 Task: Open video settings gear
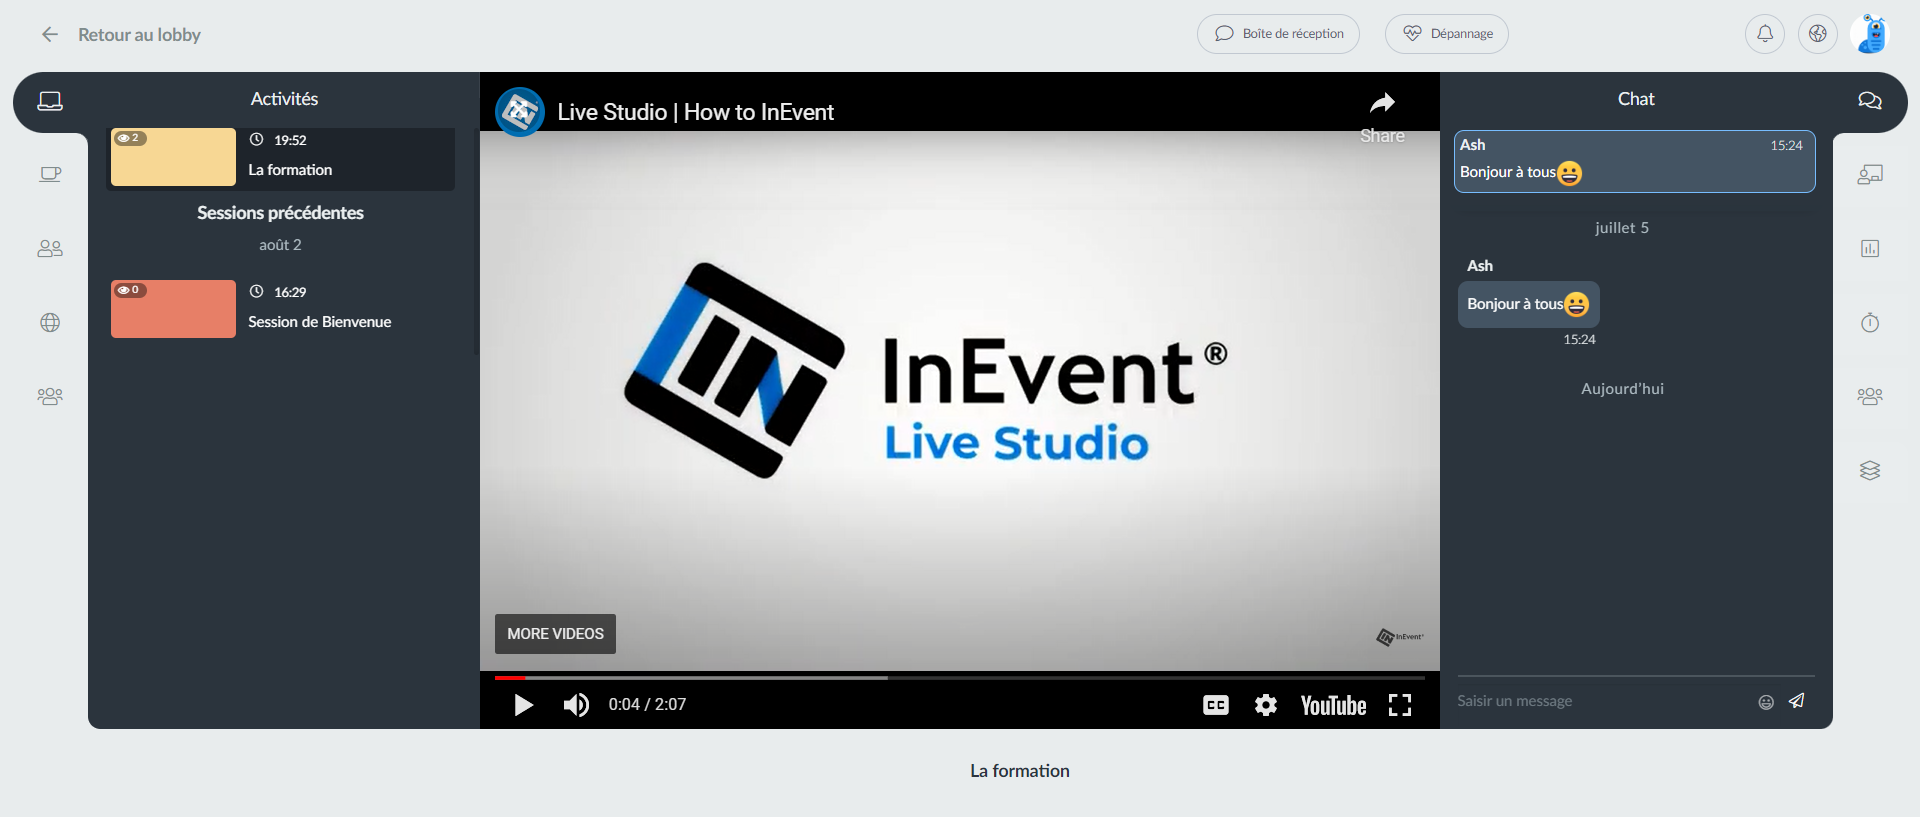click(x=1266, y=705)
